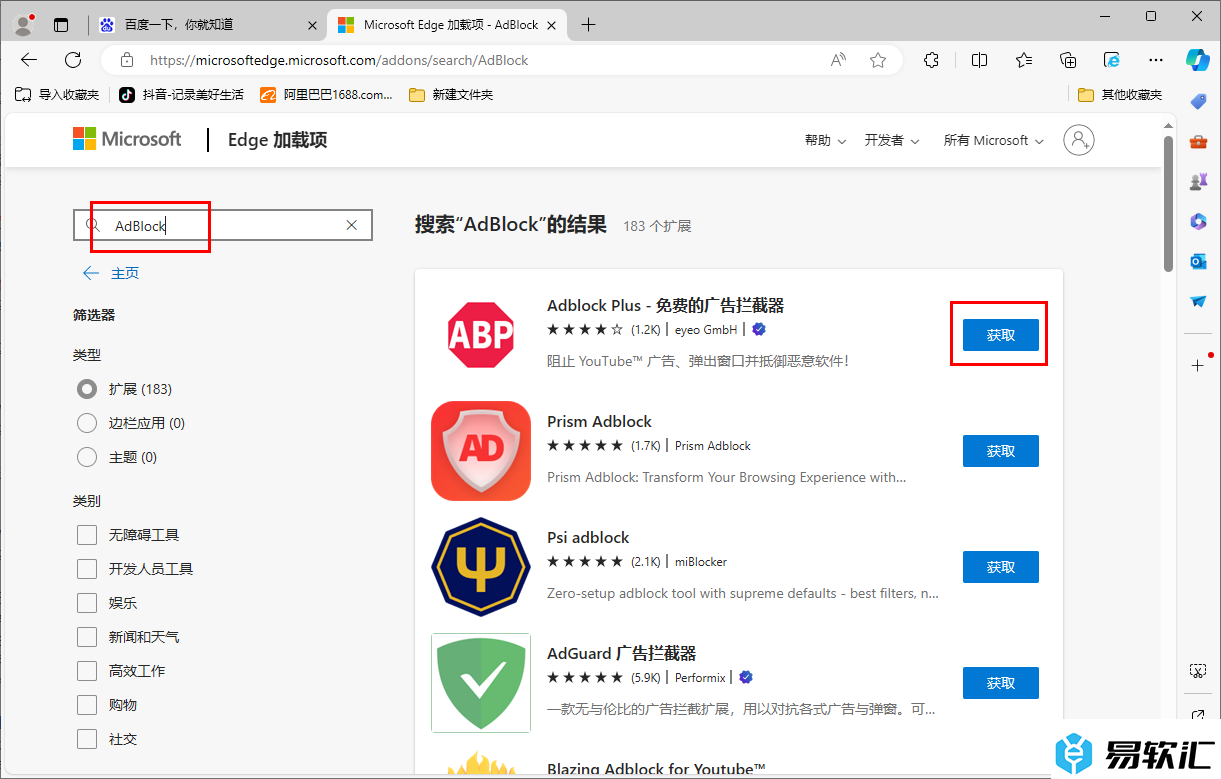This screenshot has width=1221, height=779.
Task: Click the read aloud icon in address bar
Action: (838, 60)
